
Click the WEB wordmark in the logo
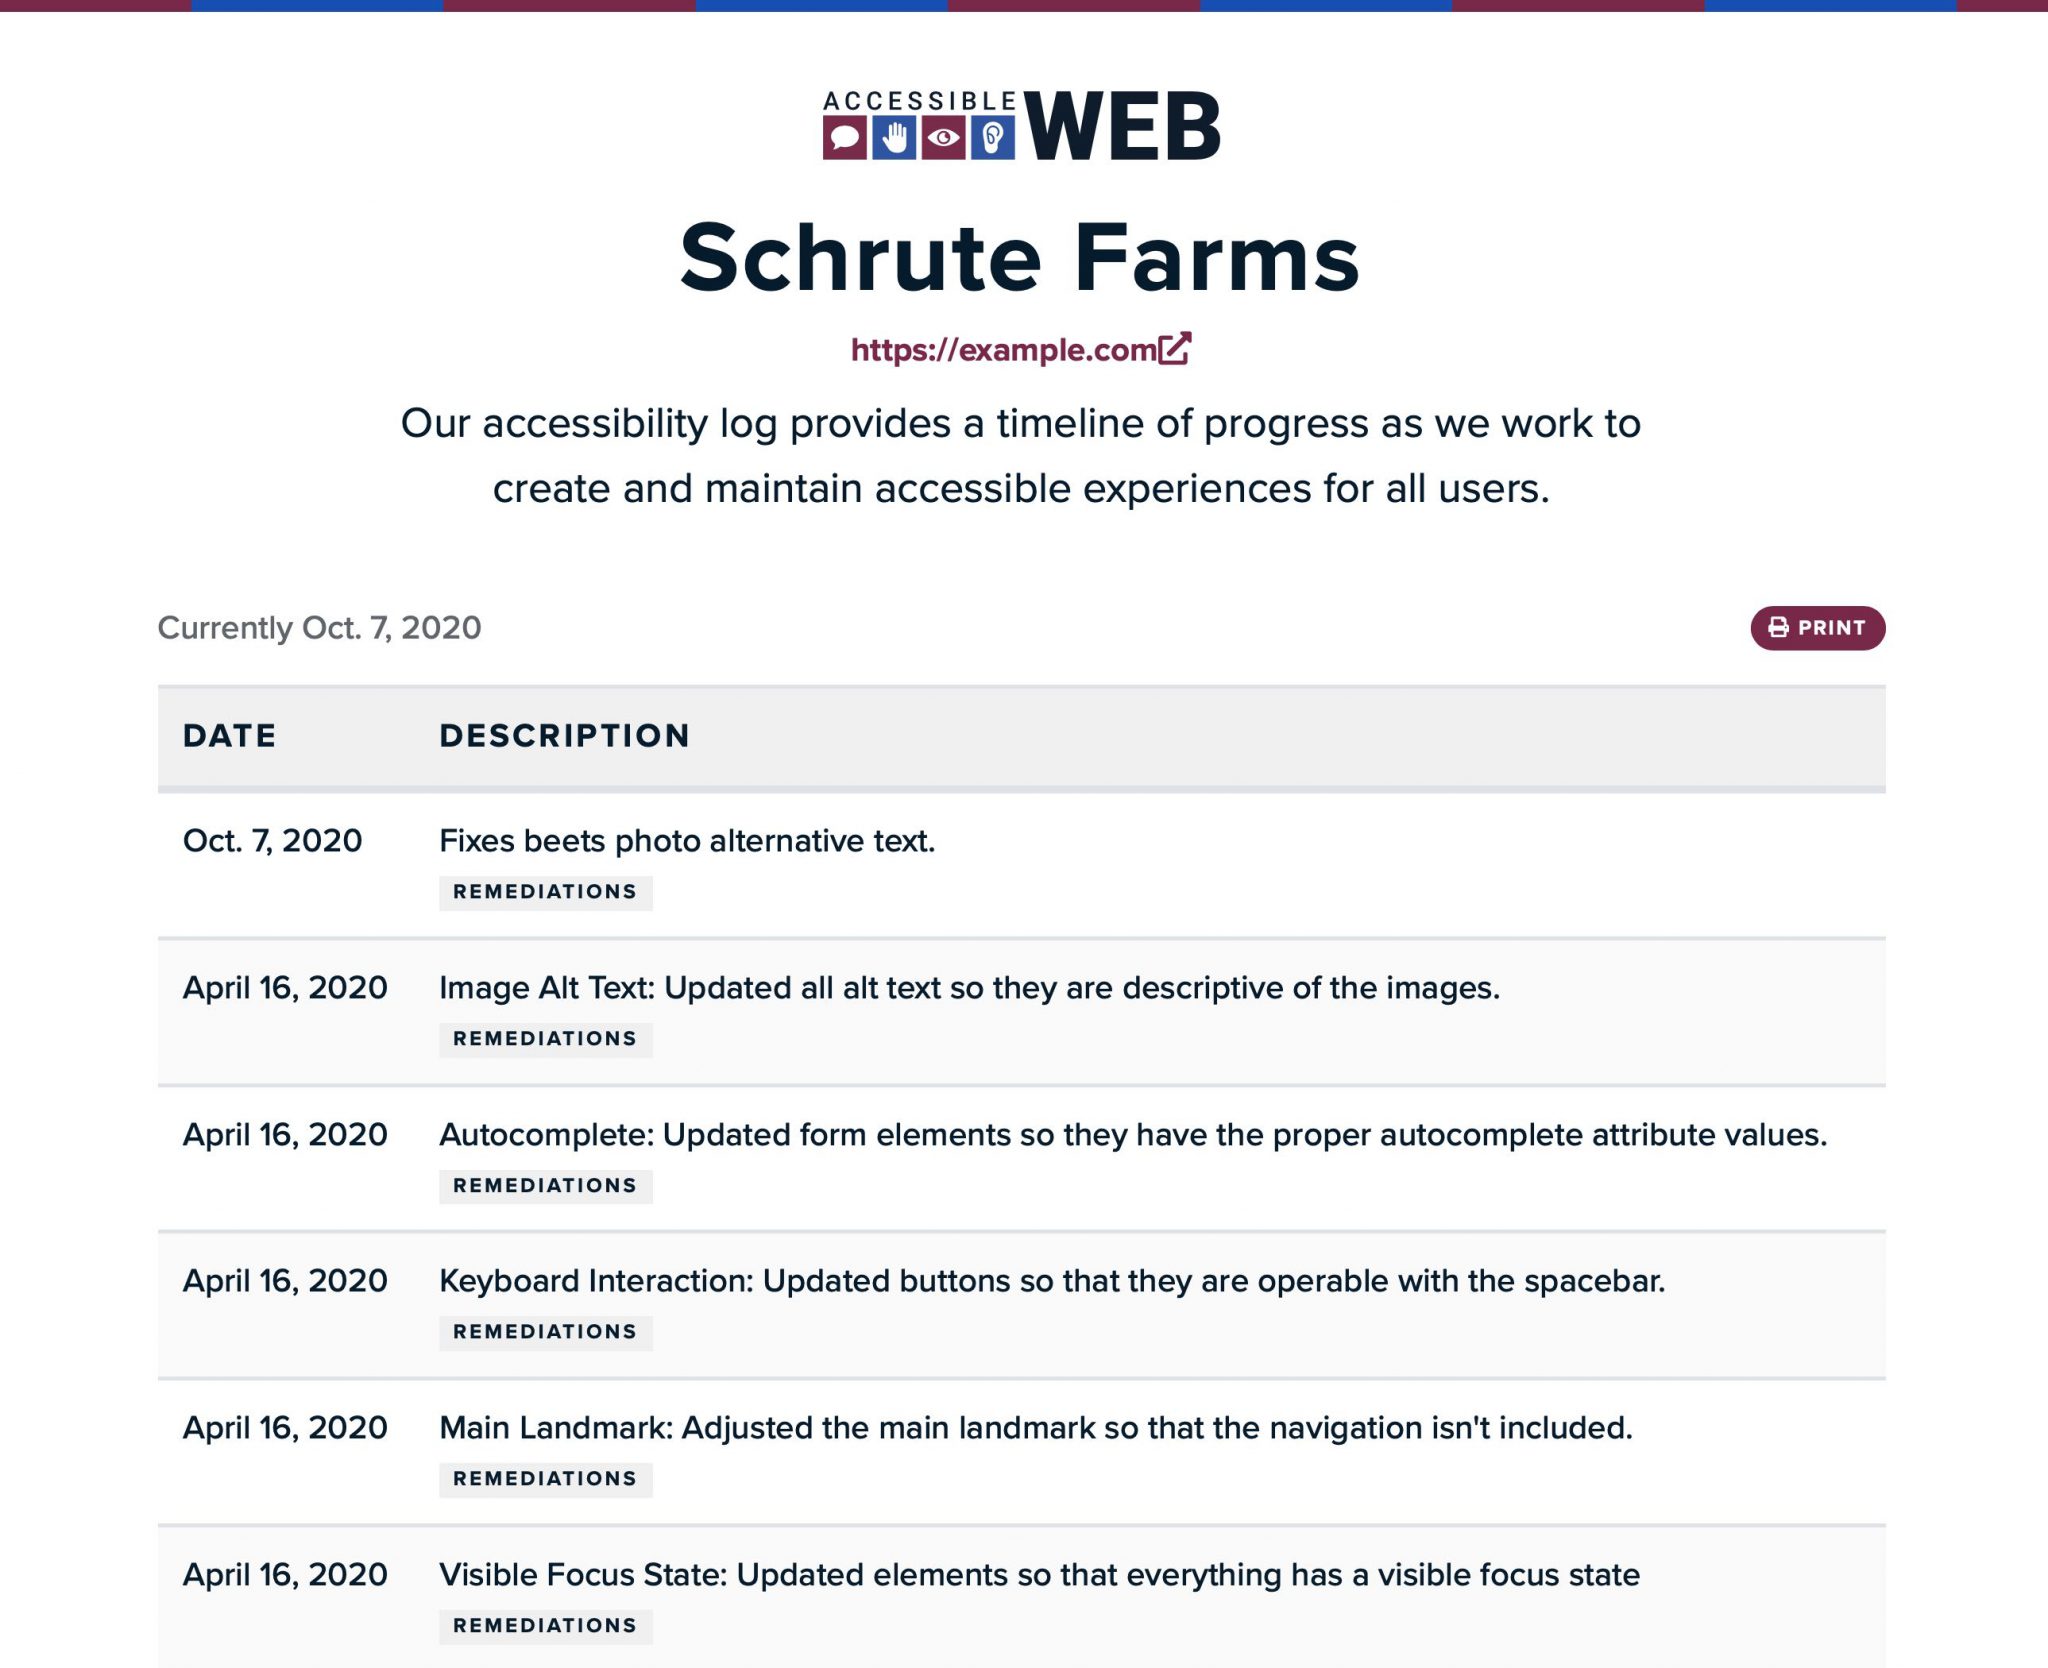pos(1122,127)
